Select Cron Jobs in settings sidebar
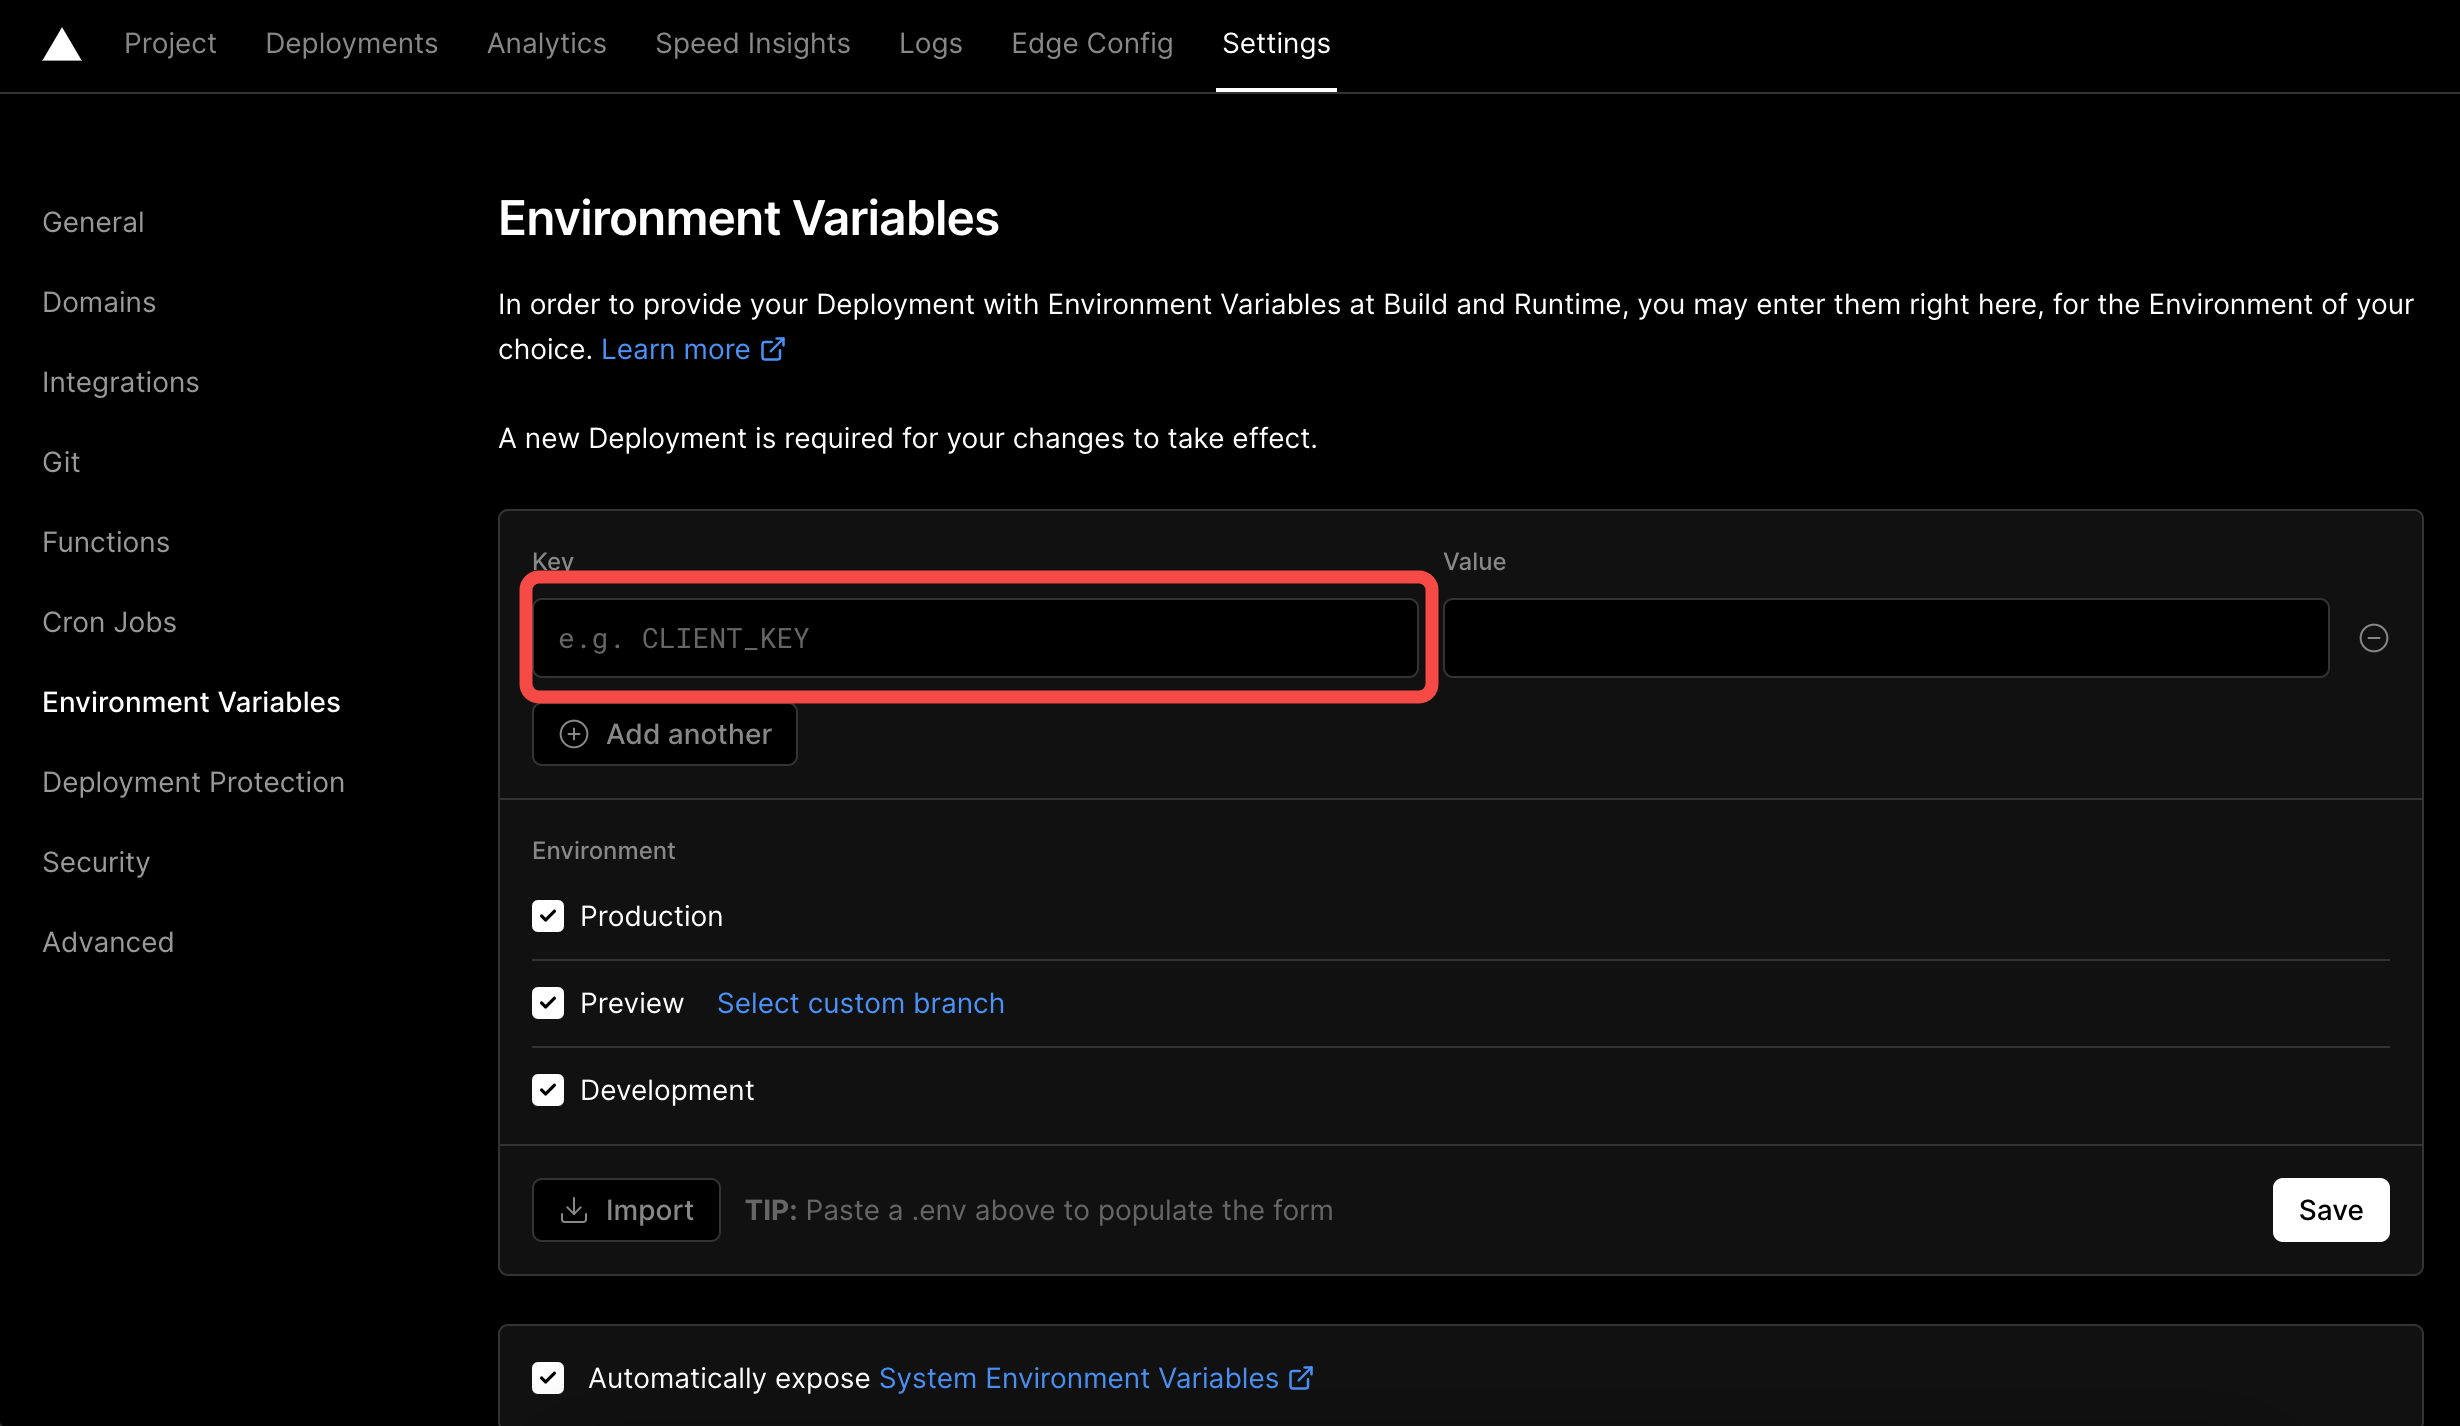The image size is (2460, 1426). (x=109, y=622)
